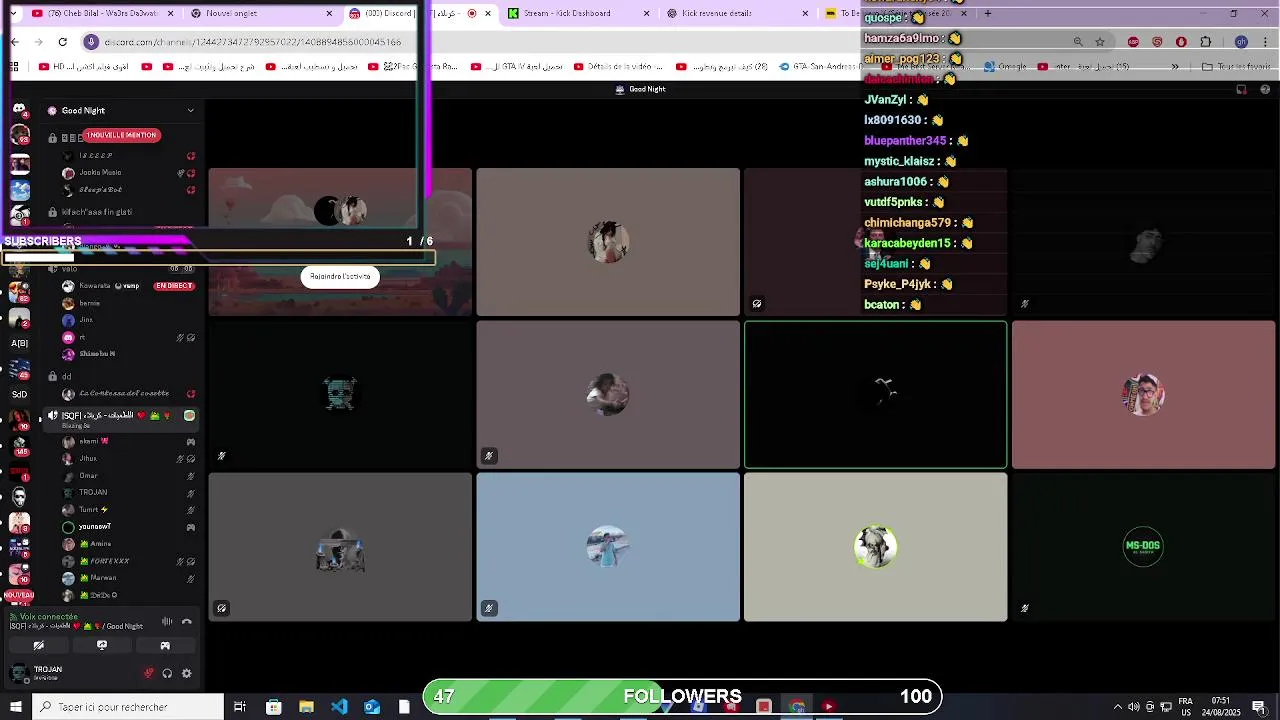Switch to Cheb Bilal YouTube tab
Viewport: 1280px width, 720px height.
100,13
